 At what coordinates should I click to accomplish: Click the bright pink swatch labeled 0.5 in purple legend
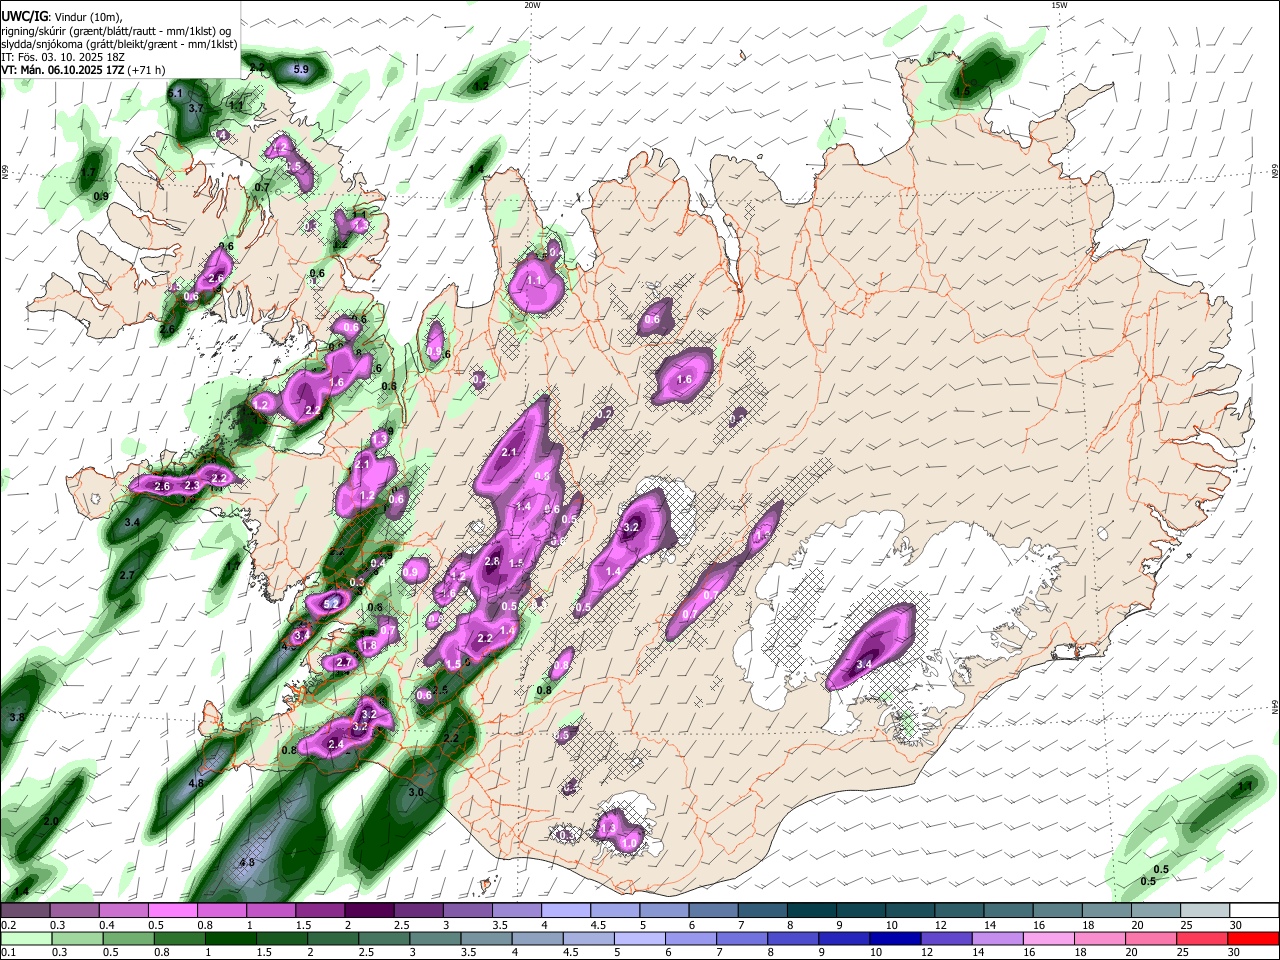[172, 910]
